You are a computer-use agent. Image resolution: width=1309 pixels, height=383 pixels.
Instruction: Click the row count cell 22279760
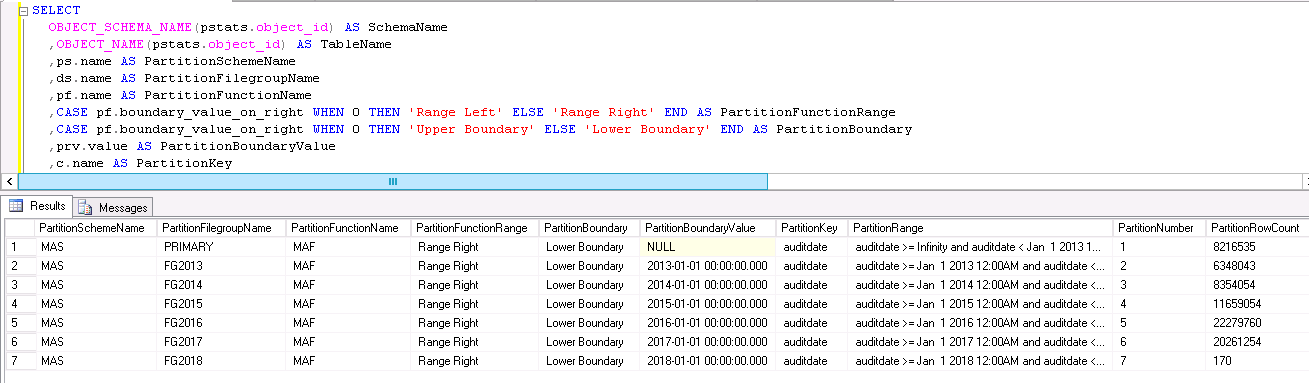(x=1256, y=323)
